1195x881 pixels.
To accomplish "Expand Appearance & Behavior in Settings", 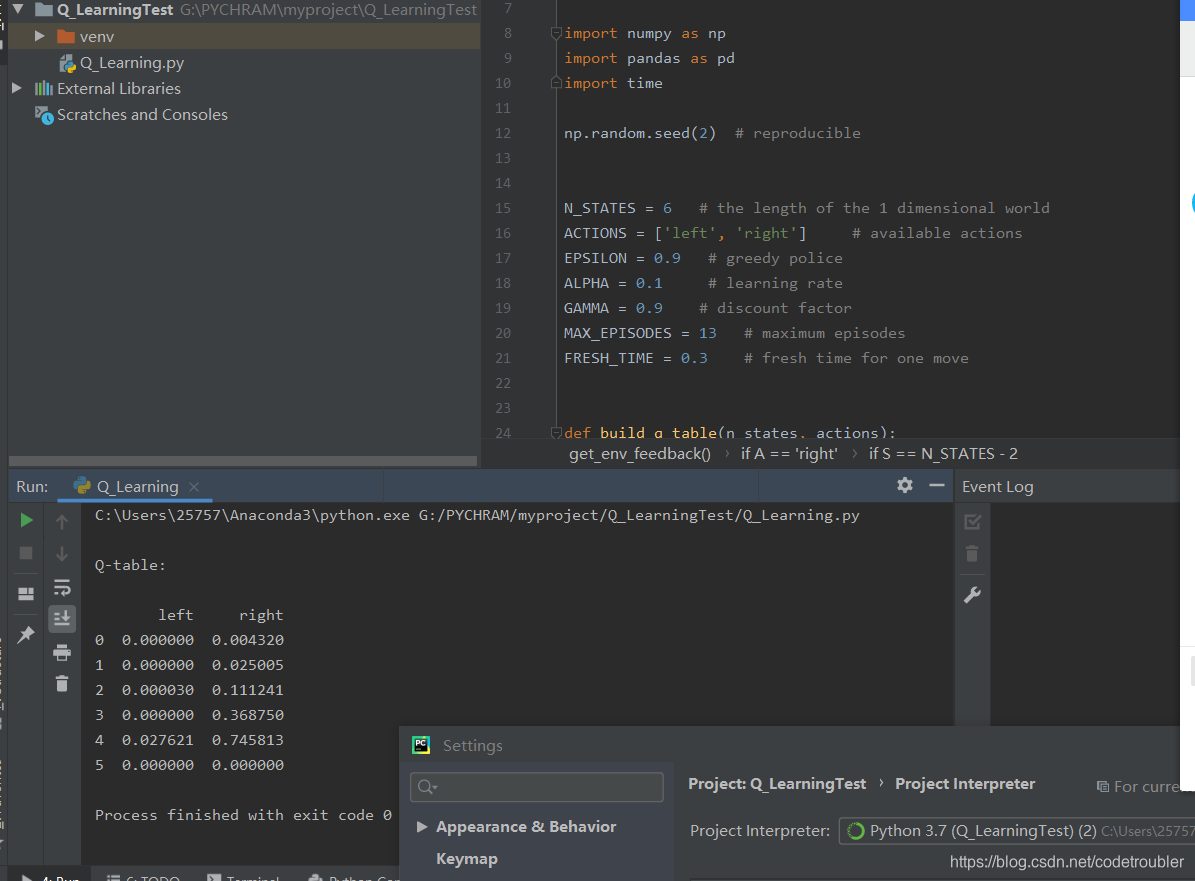I will pyautogui.click(x=421, y=827).
